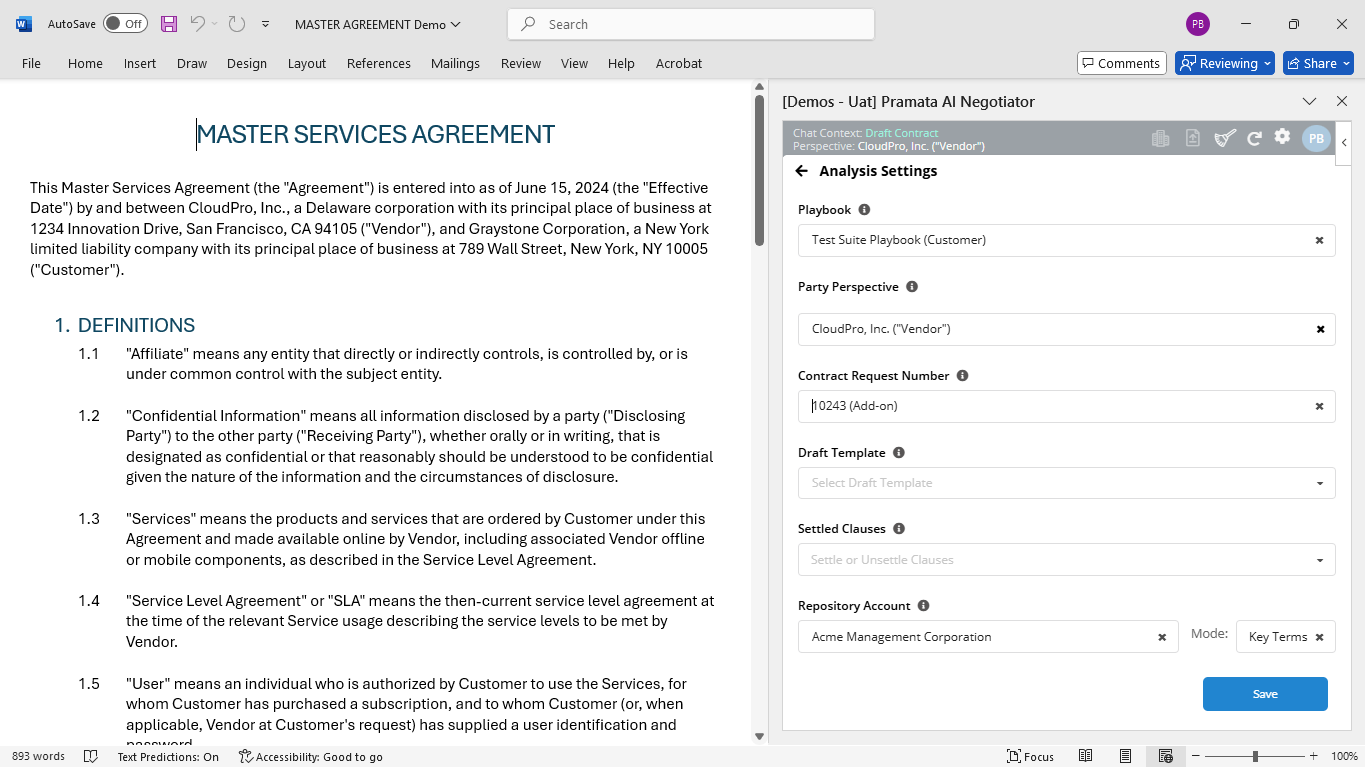Show info for Contract Request Number

(962, 376)
